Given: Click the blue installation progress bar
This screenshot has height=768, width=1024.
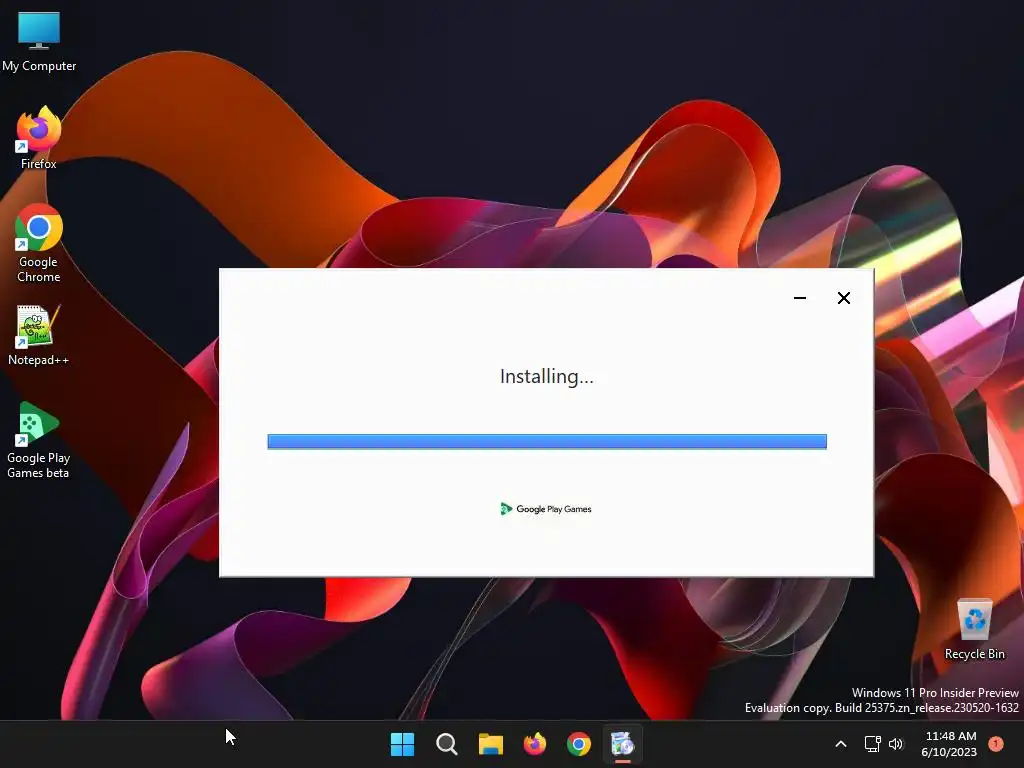Looking at the screenshot, I should click(547, 441).
